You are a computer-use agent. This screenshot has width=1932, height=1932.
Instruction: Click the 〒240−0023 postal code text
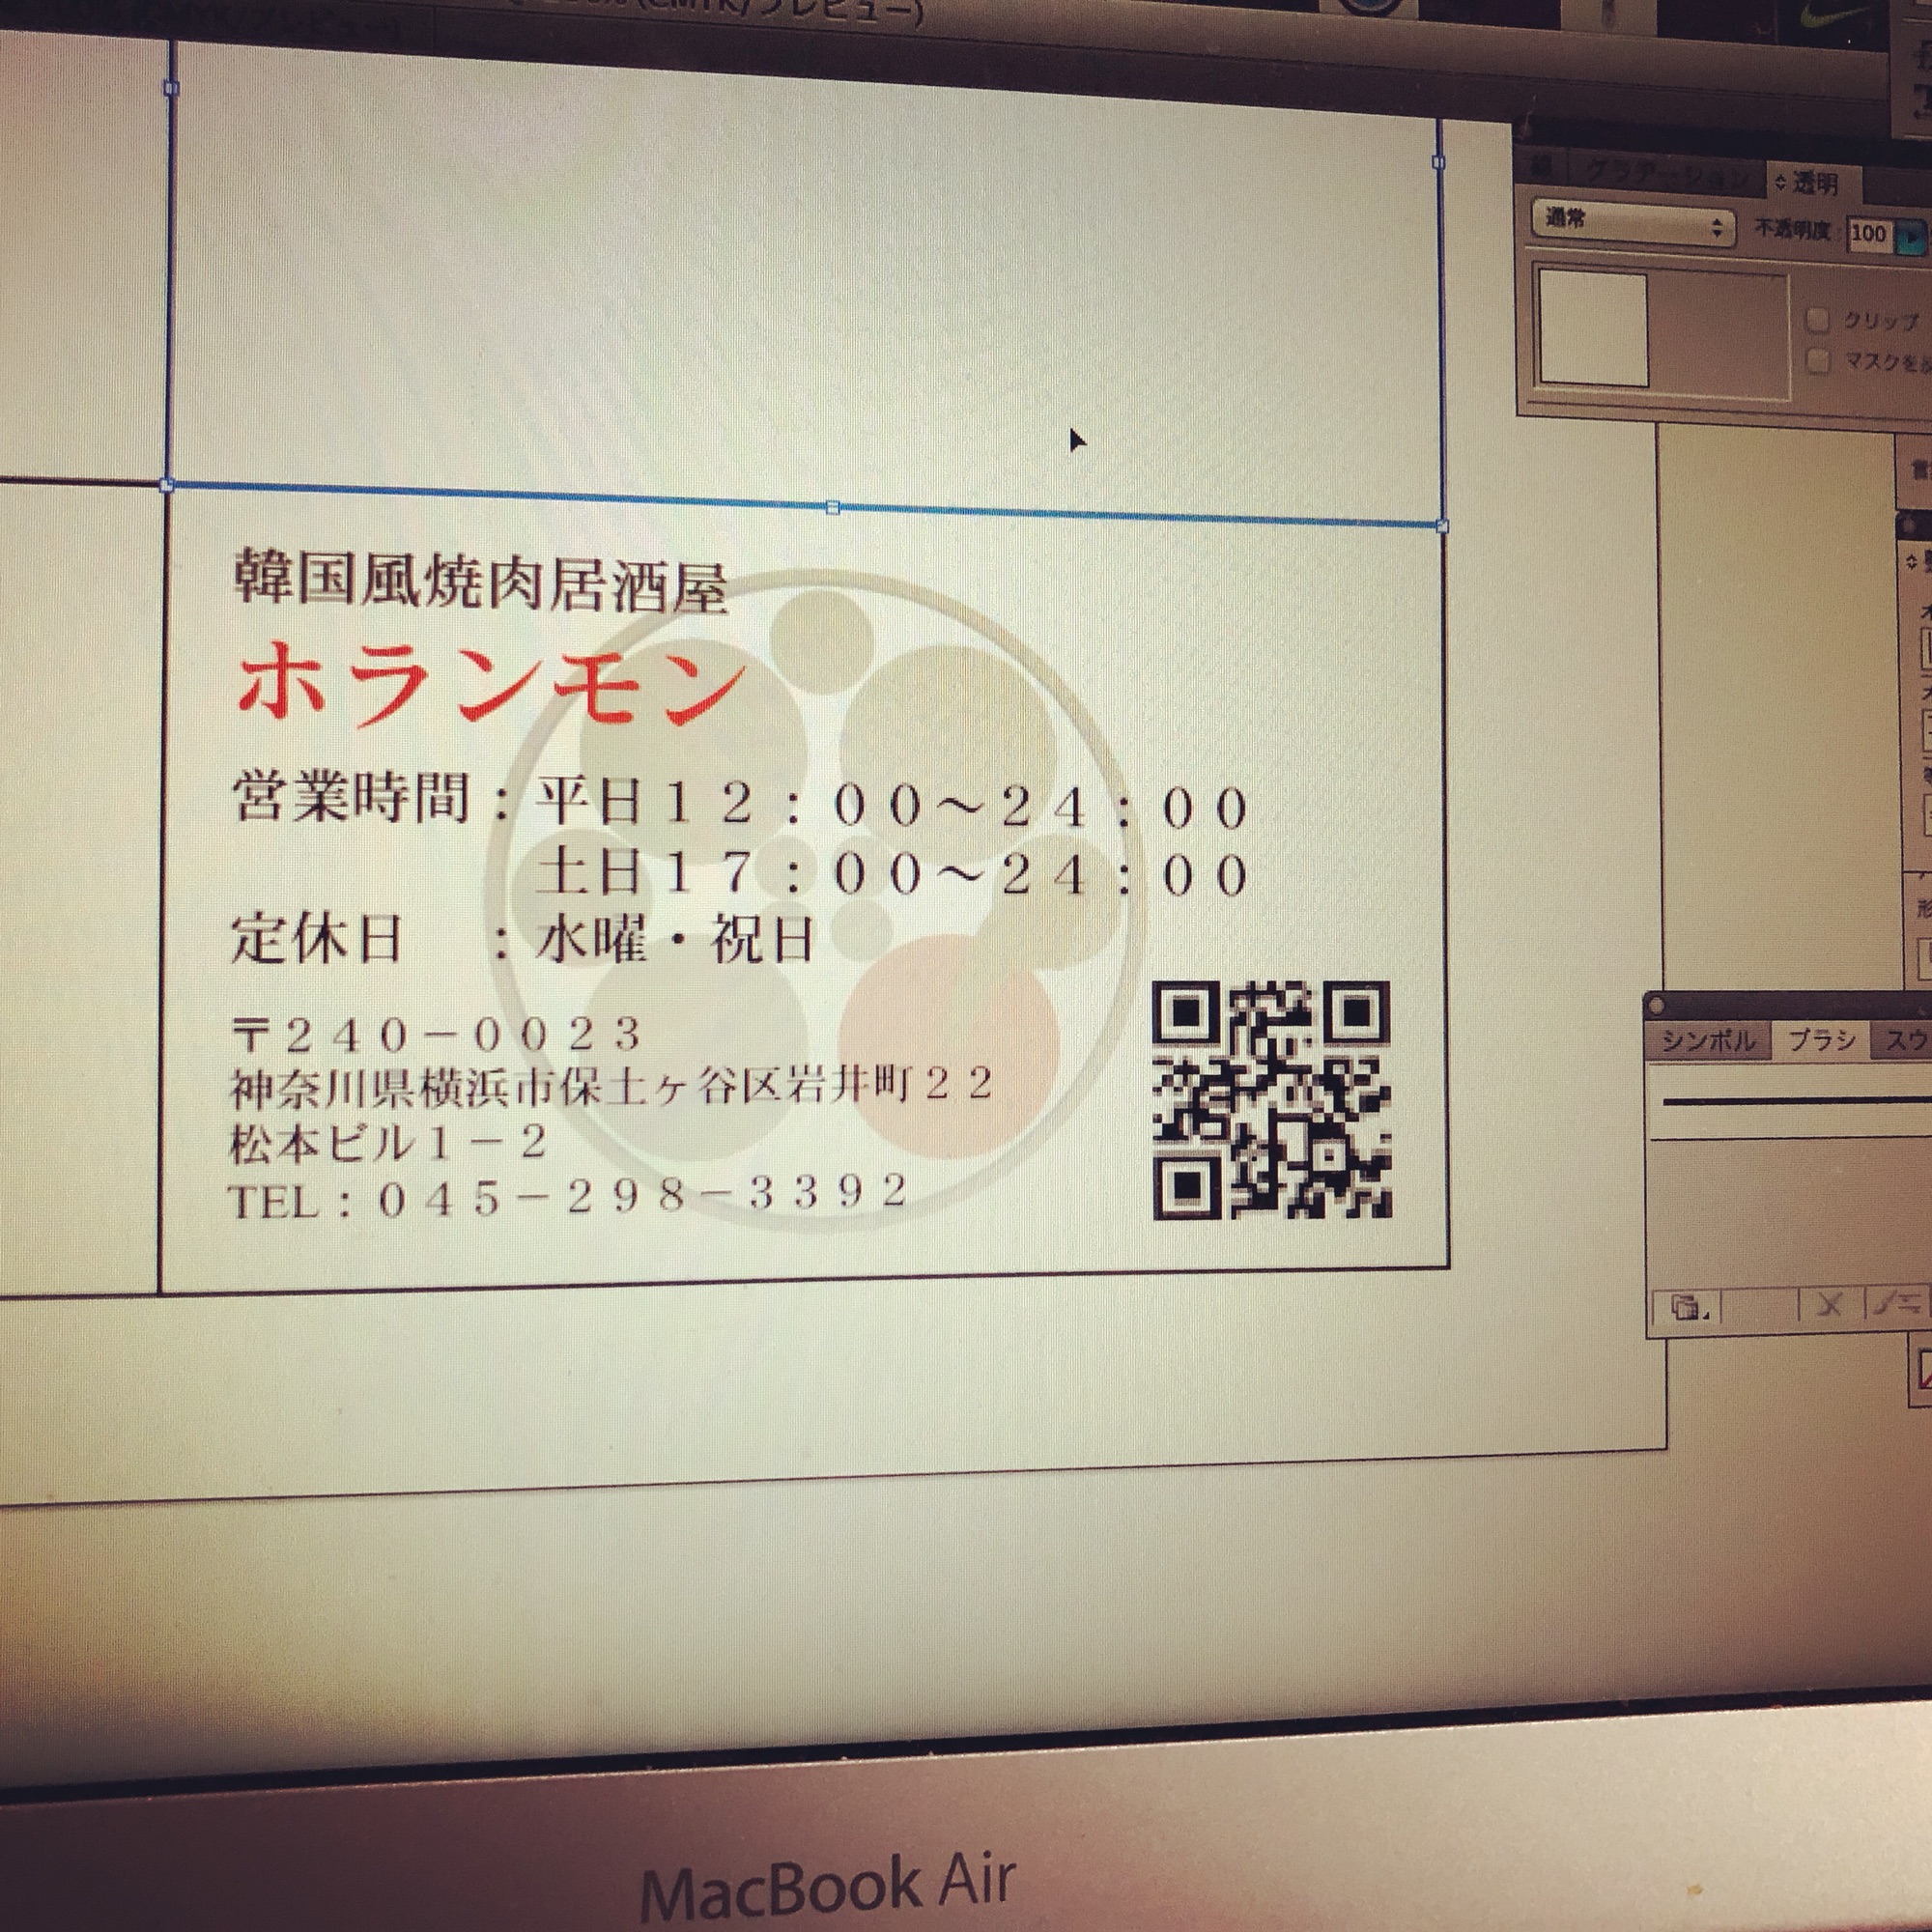point(436,1035)
